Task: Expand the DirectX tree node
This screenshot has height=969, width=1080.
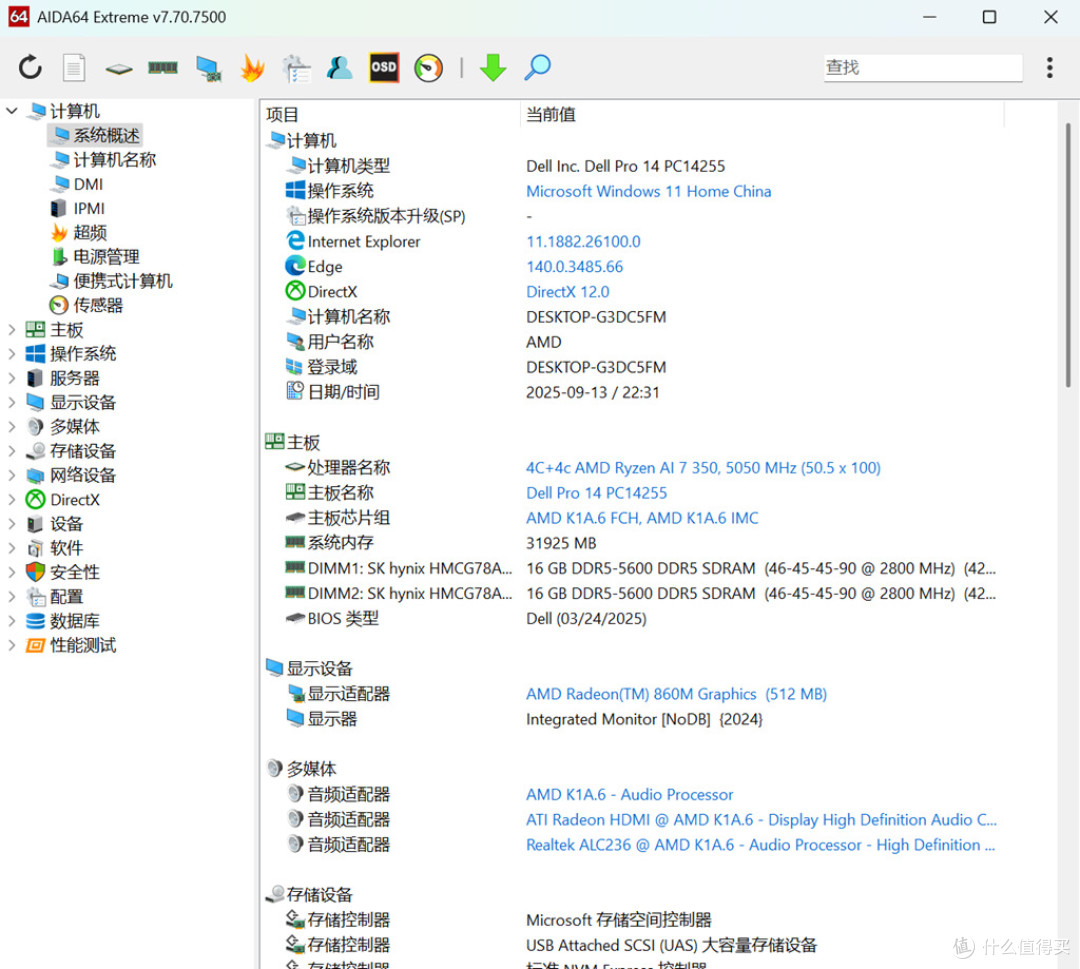Action: click(12, 499)
